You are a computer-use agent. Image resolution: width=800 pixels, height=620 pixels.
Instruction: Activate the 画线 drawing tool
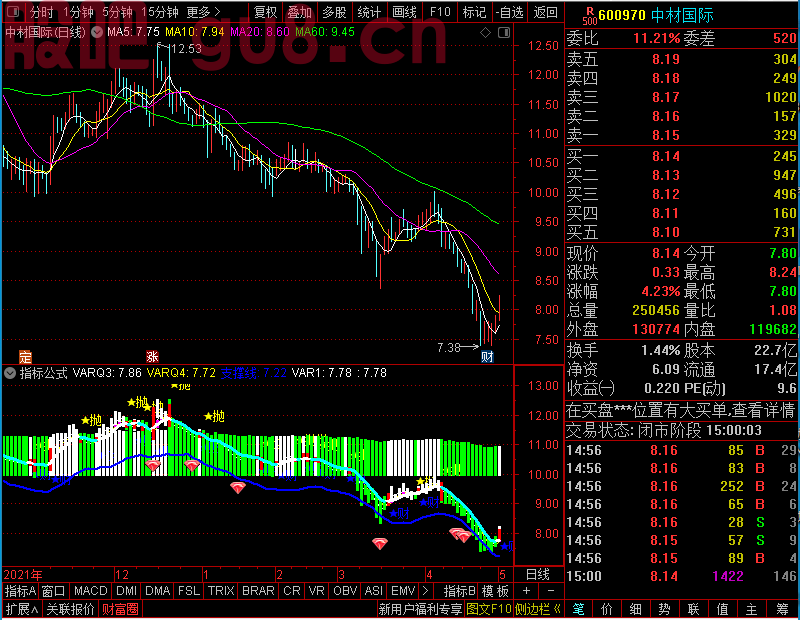point(404,12)
